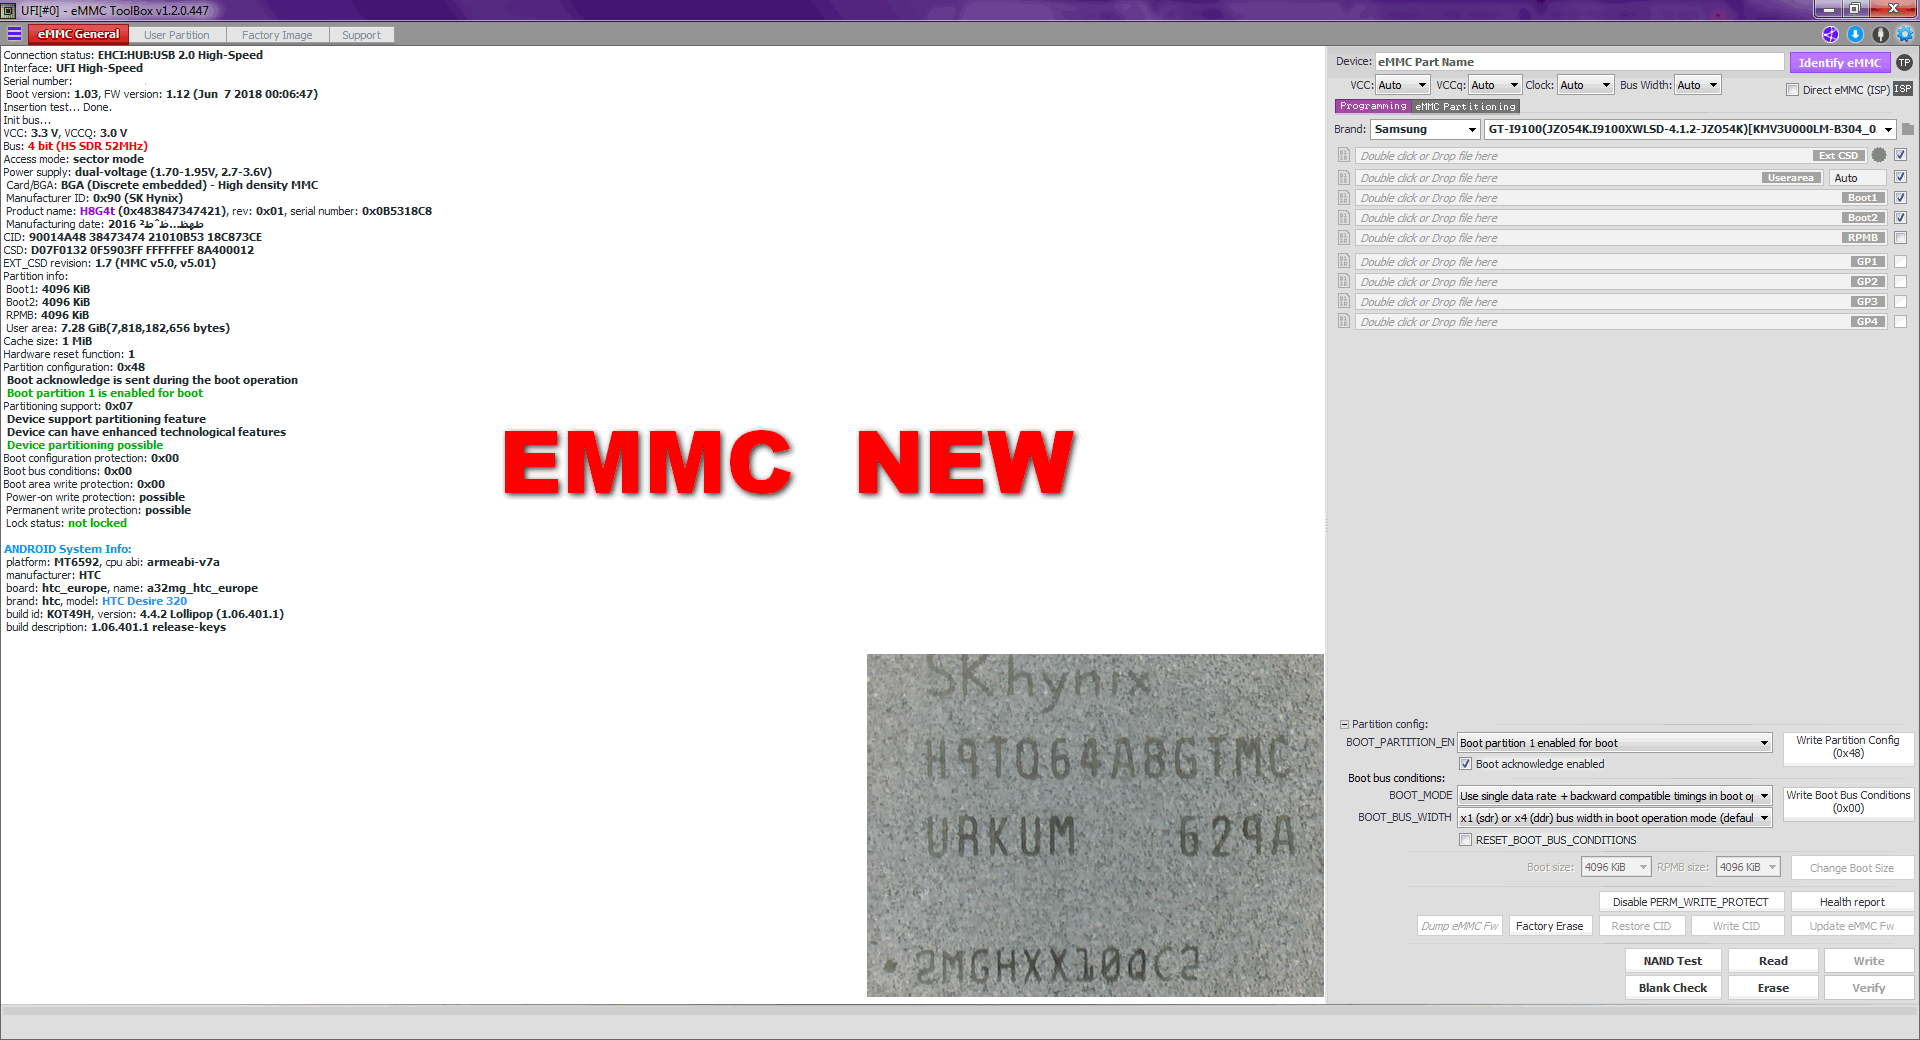This screenshot has height=1040, width=1920.
Task: Click the gear icon next to Ext CSD
Action: tap(1879, 155)
